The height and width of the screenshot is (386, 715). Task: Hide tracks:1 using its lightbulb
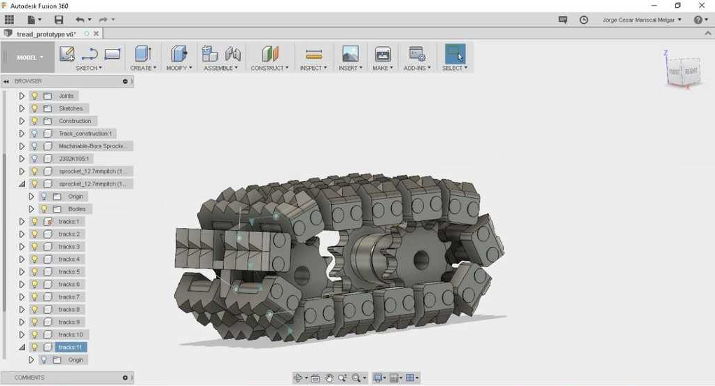(x=35, y=221)
